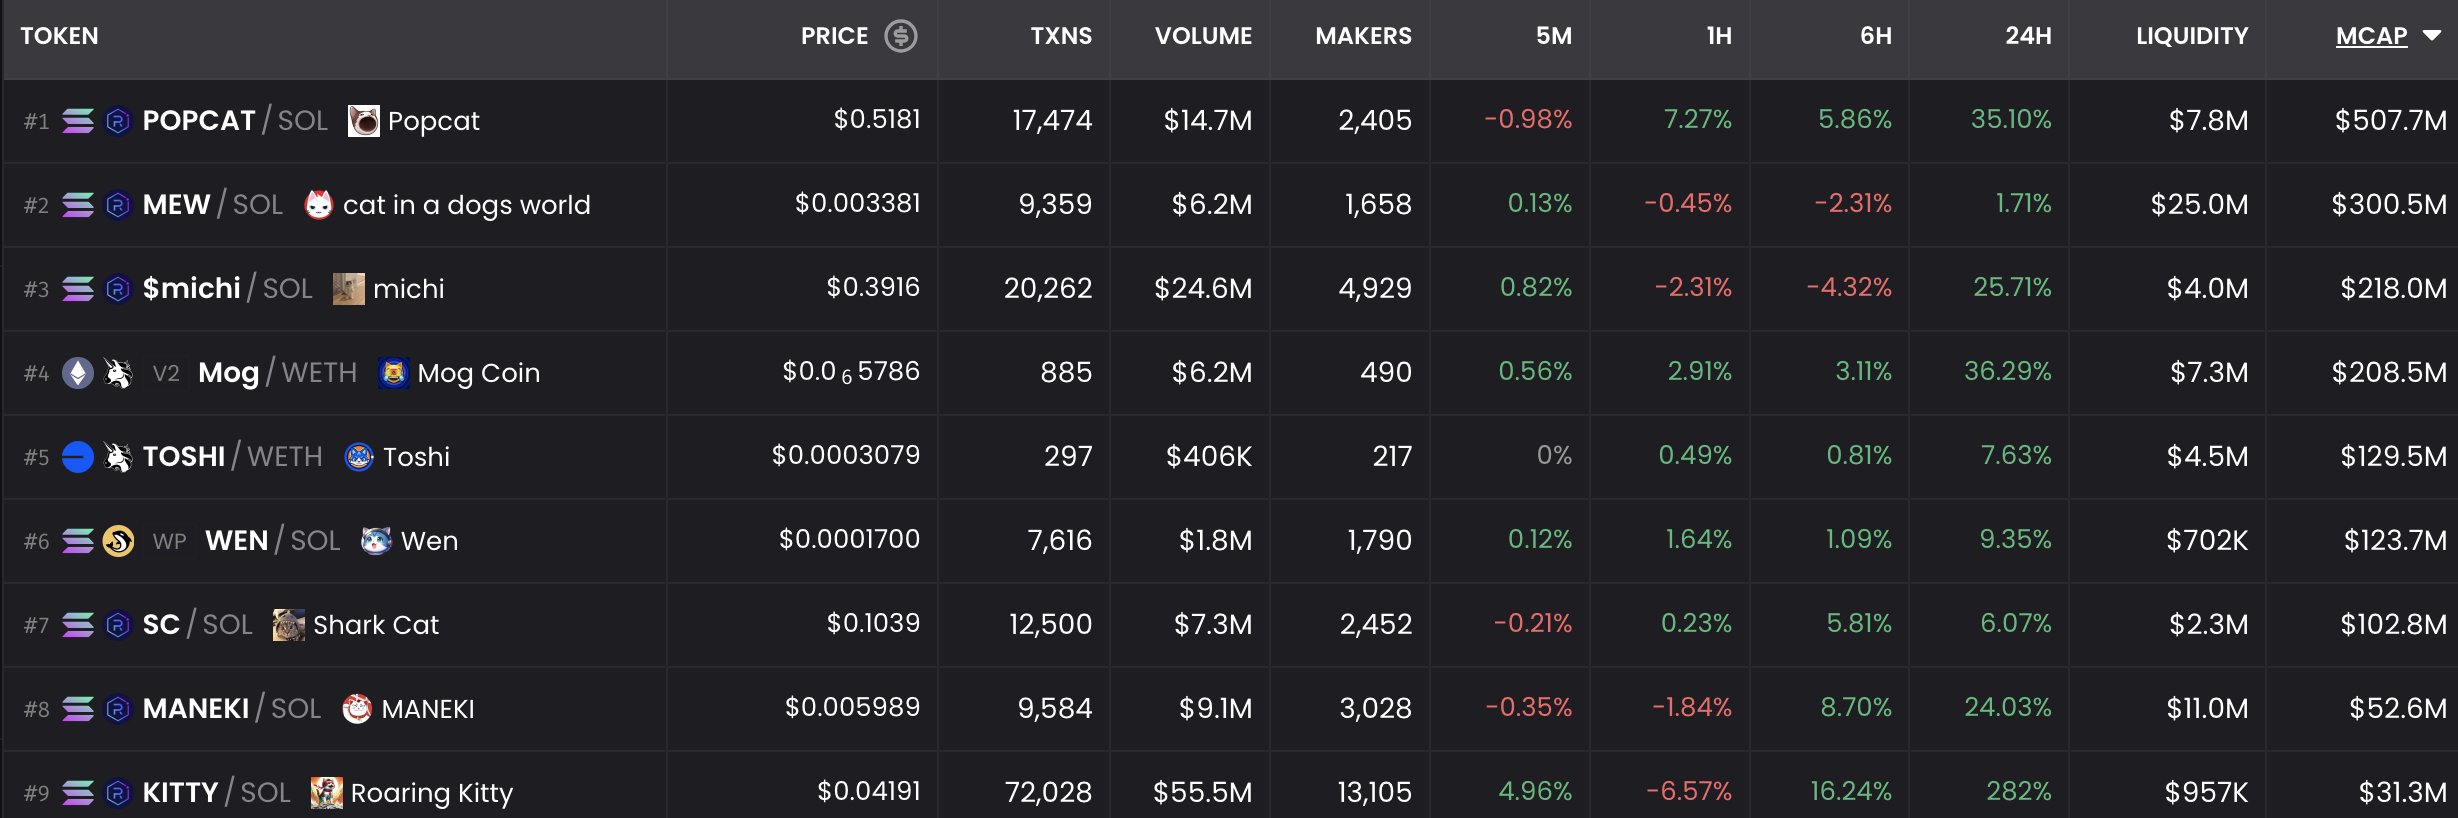Click Raydium DEX icon in POPCAT row
The height and width of the screenshot is (818, 2458).
click(x=118, y=121)
